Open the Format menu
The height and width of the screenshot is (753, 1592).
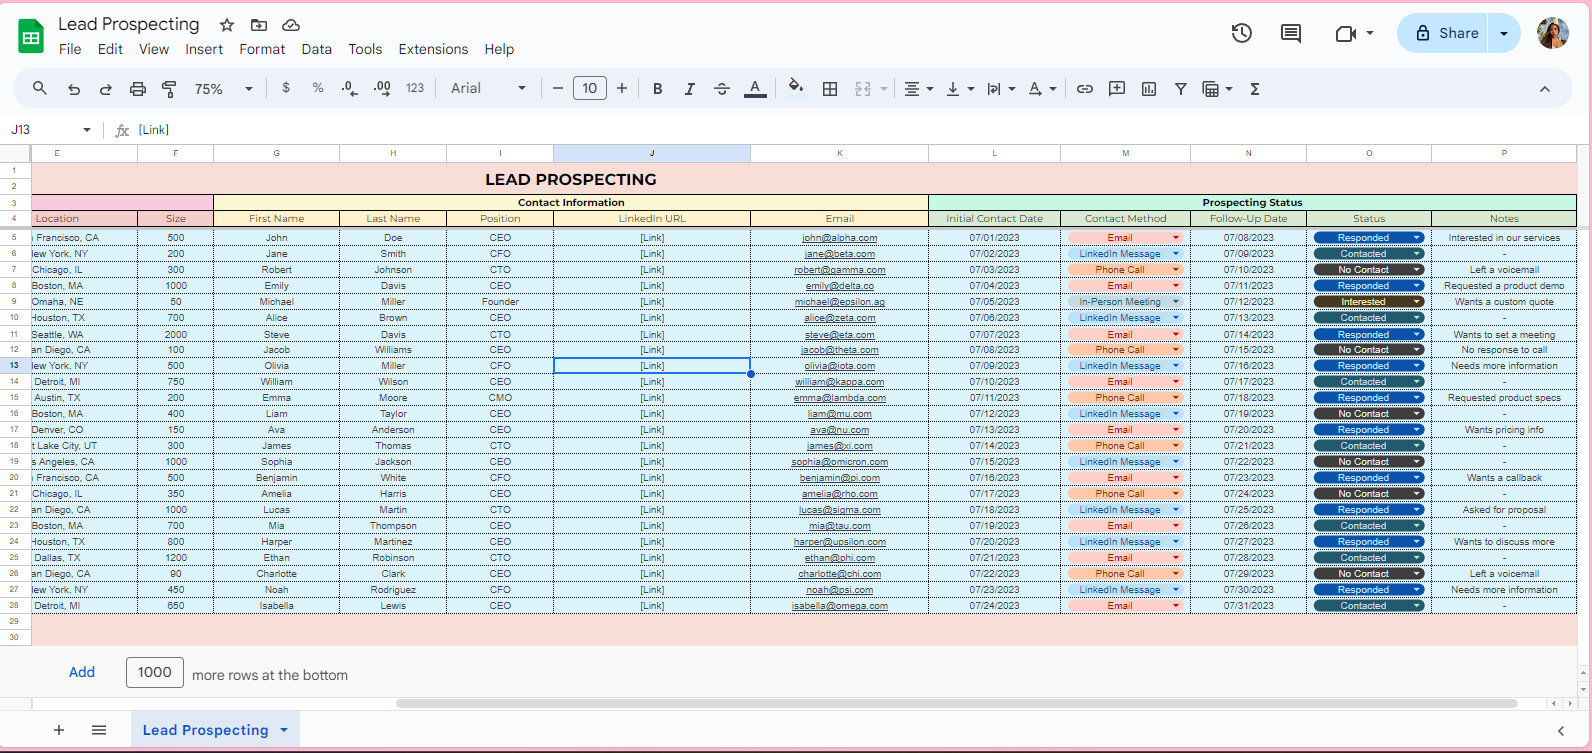click(x=262, y=49)
